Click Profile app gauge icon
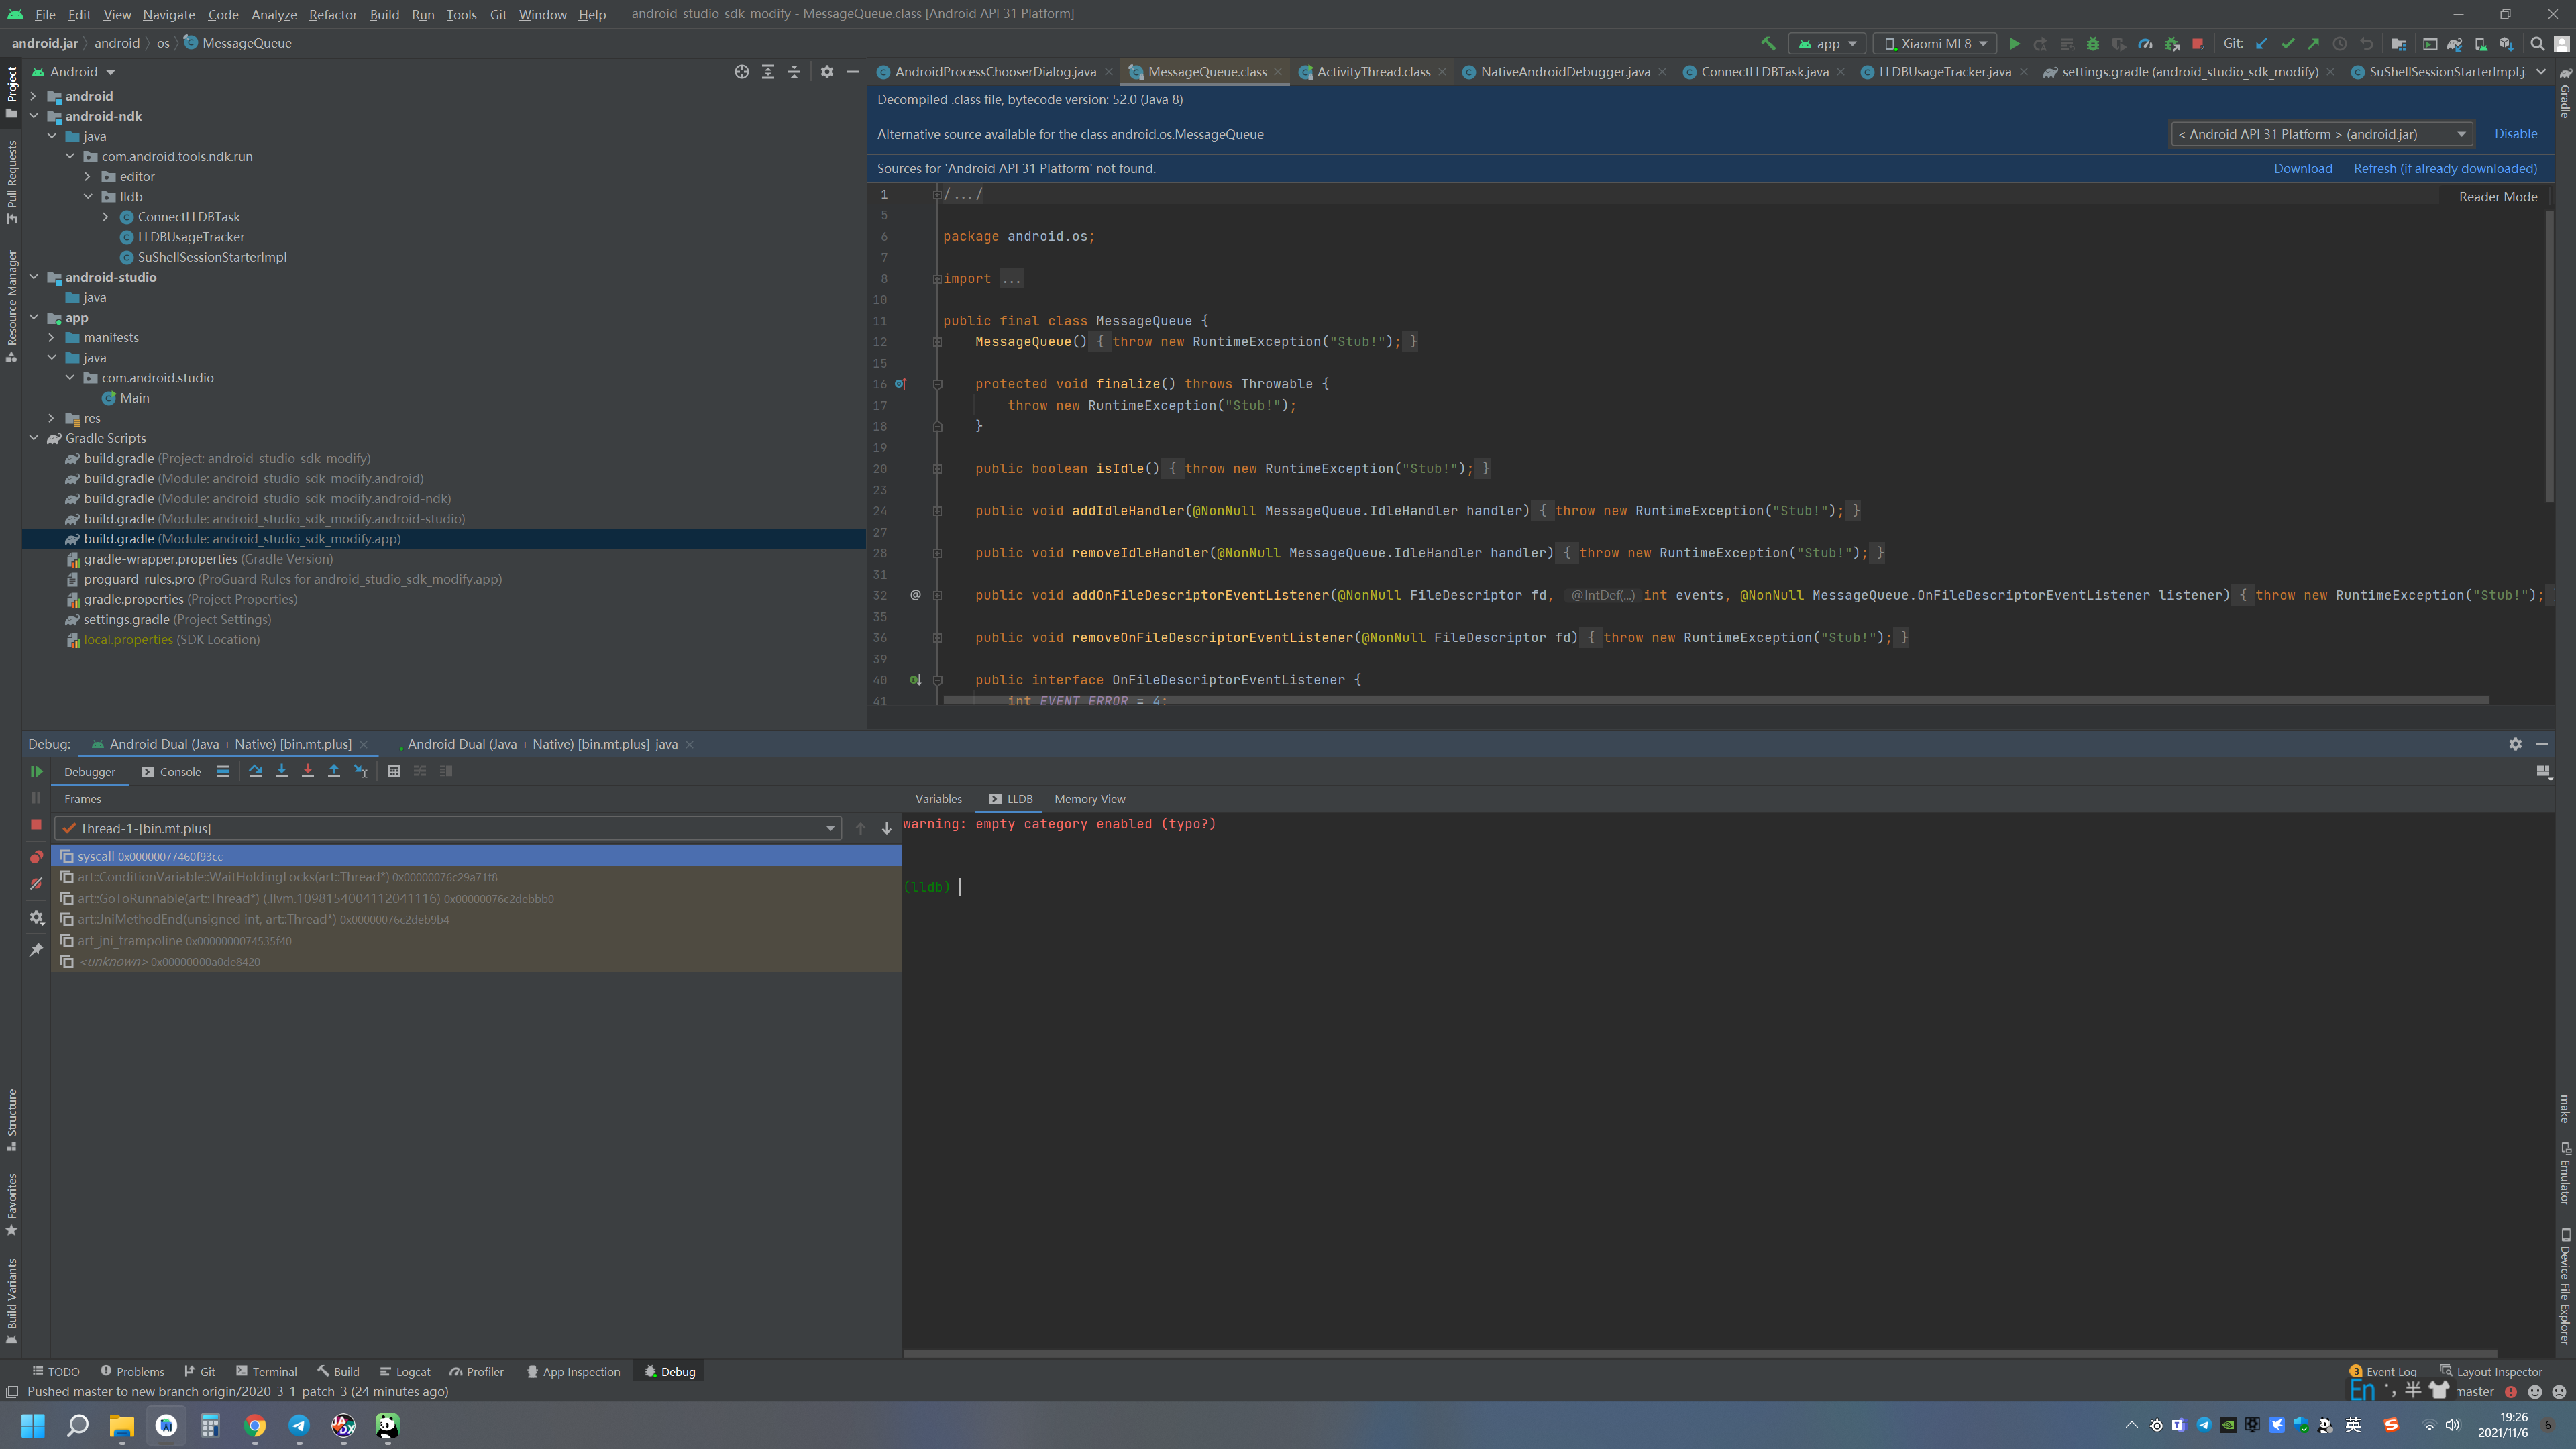 2145,44
